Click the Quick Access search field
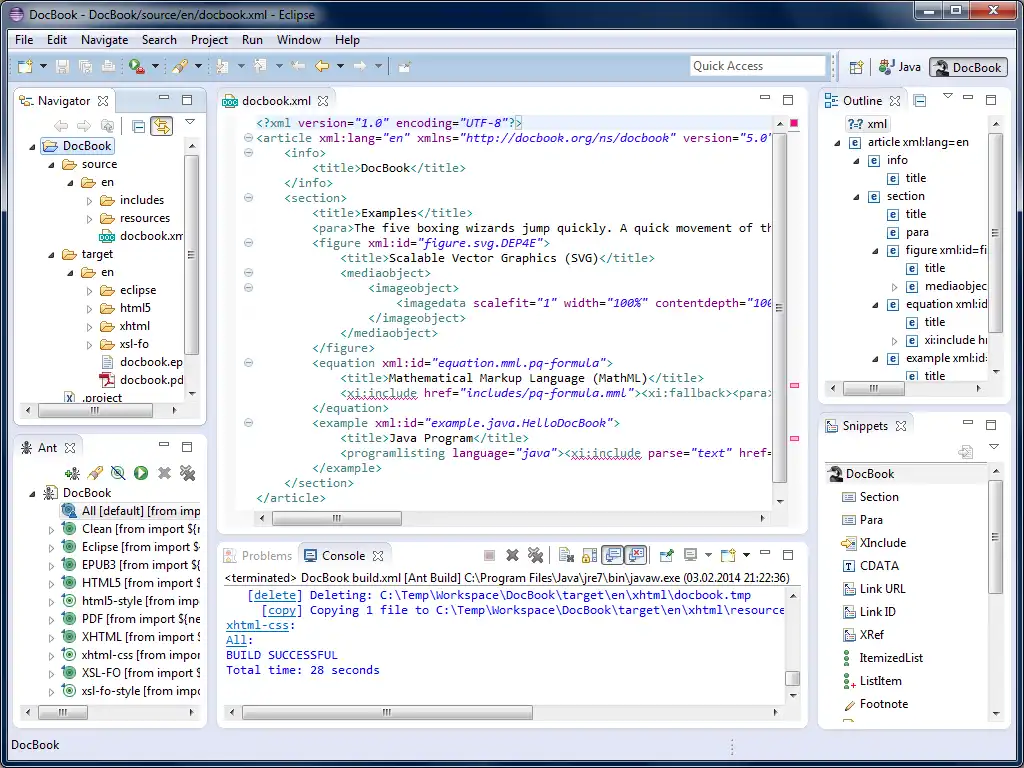This screenshot has height=768, width=1024. point(758,66)
